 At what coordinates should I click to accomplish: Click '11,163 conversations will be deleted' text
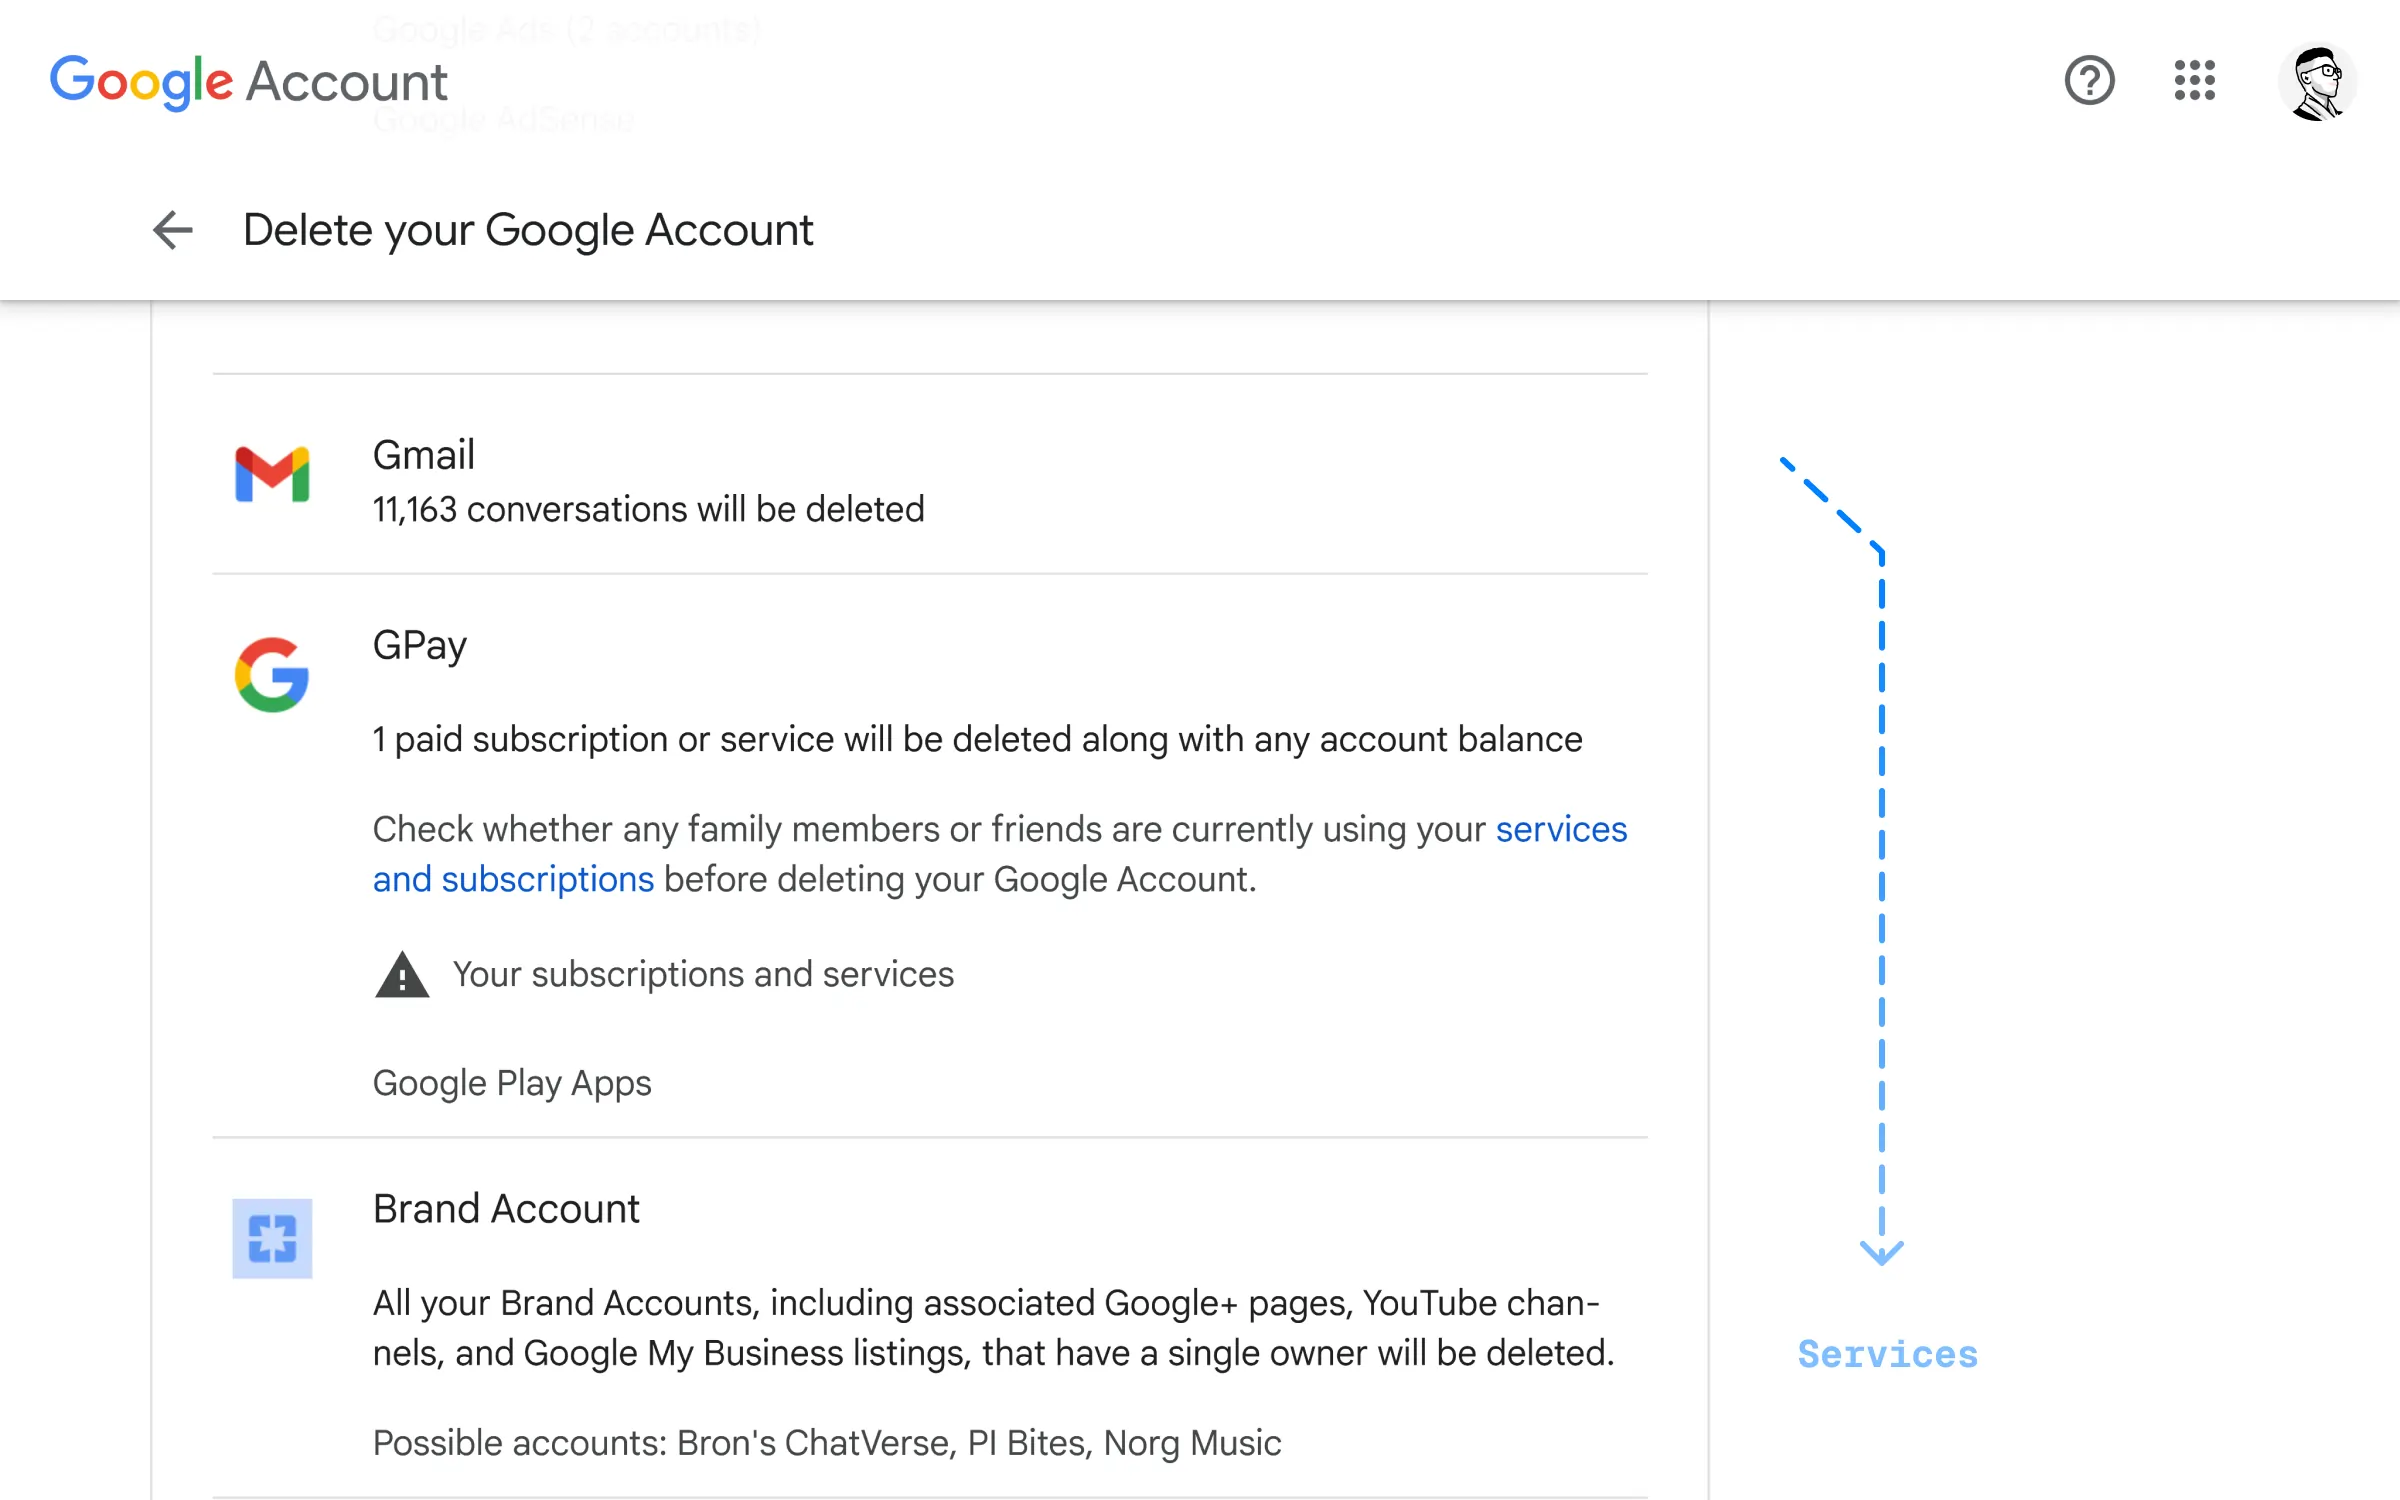pyautogui.click(x=648, y=509)
